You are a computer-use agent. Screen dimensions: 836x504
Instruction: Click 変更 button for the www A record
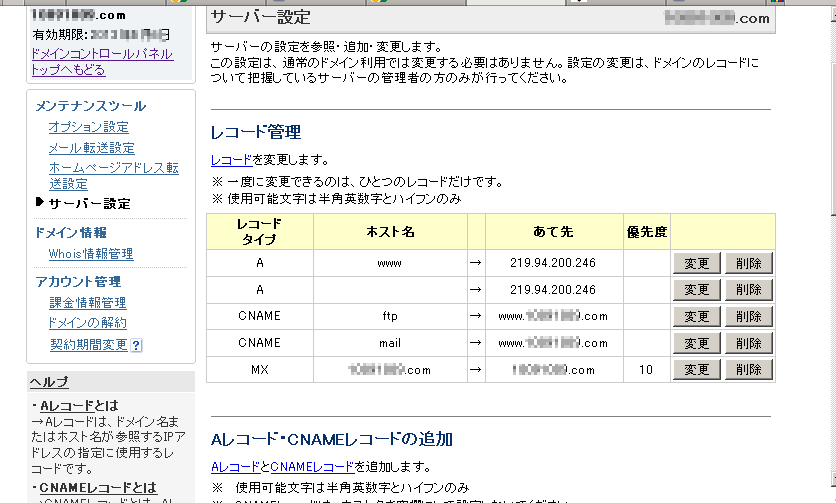tap(696, 263)
